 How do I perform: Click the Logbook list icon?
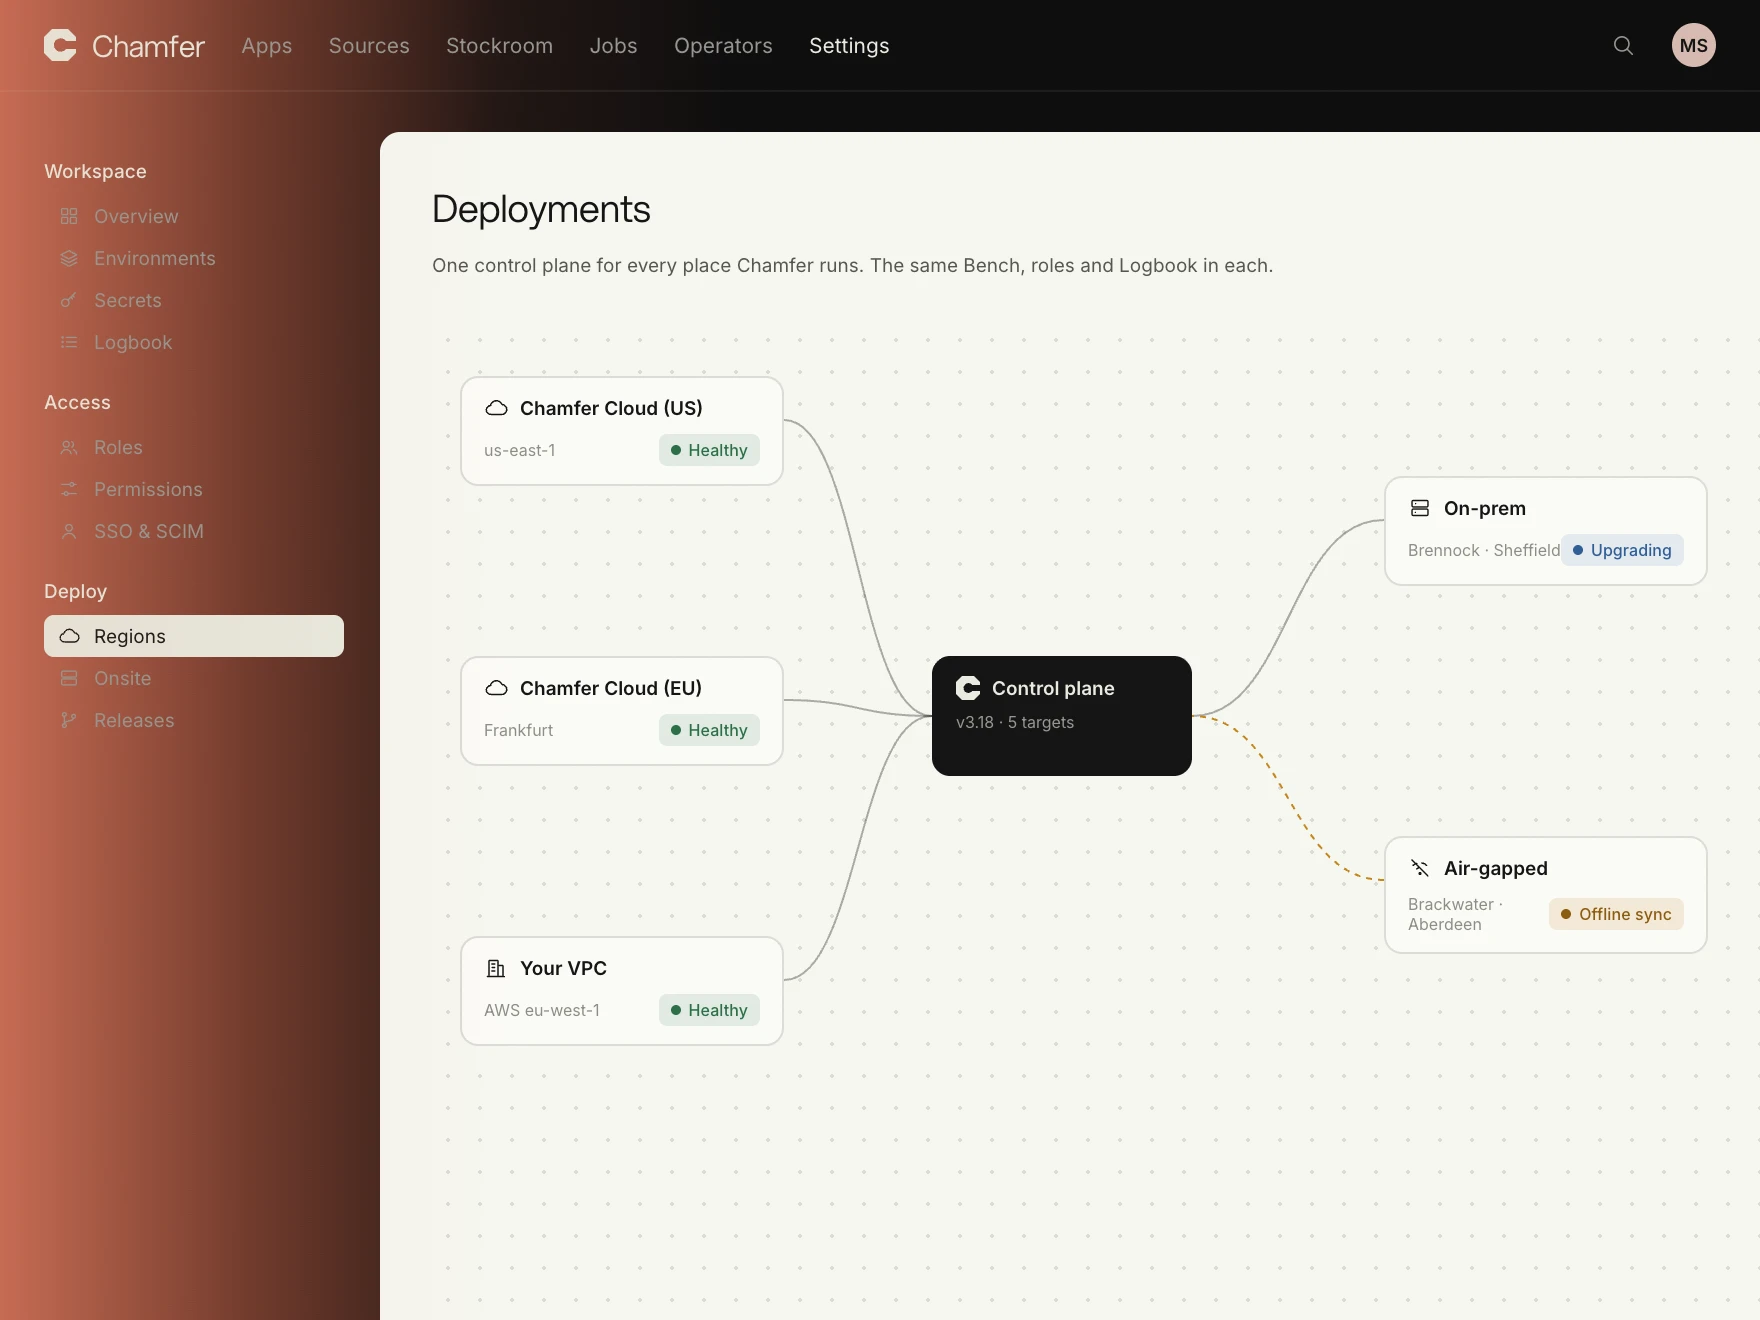(x=69, y=342)
